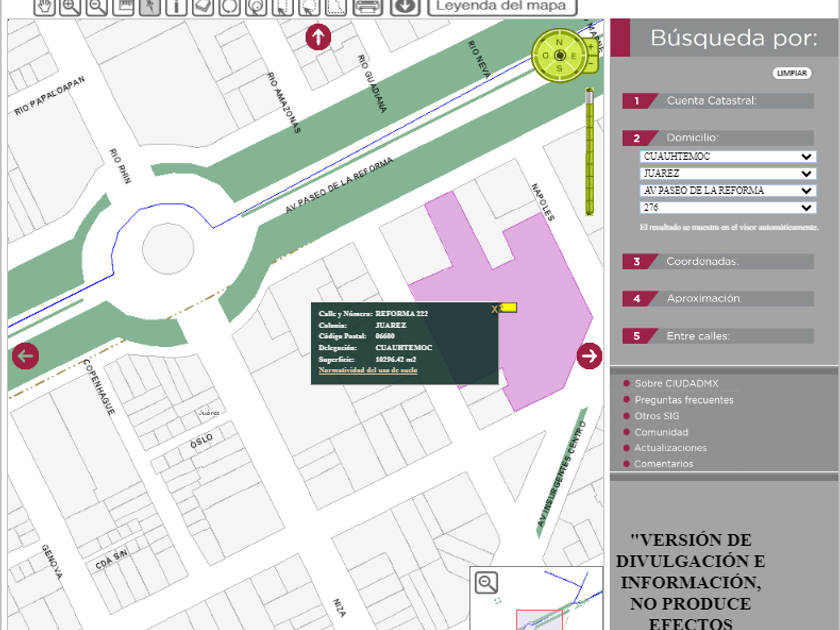Open Normatividad del uso de suelo link
The height and width of the screenshot is (630, 840).
(368, 370)
